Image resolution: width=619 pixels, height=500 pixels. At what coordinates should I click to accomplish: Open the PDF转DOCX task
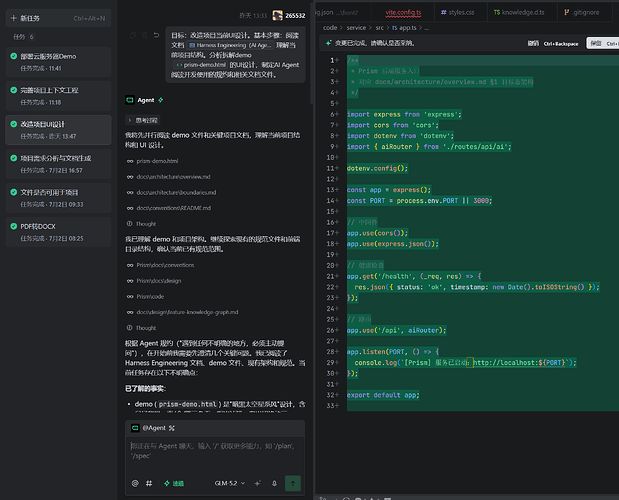click(x=58, y=232)
